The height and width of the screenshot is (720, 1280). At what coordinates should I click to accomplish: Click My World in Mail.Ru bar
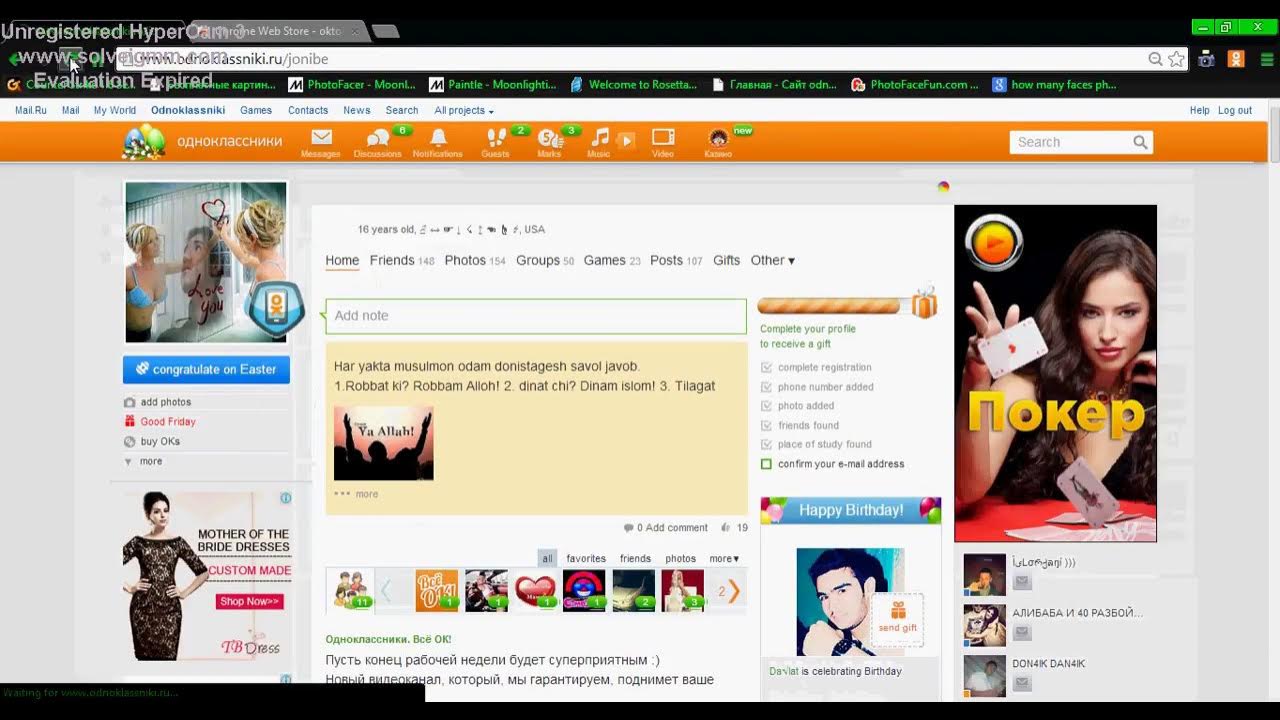(x=115, y=110)
